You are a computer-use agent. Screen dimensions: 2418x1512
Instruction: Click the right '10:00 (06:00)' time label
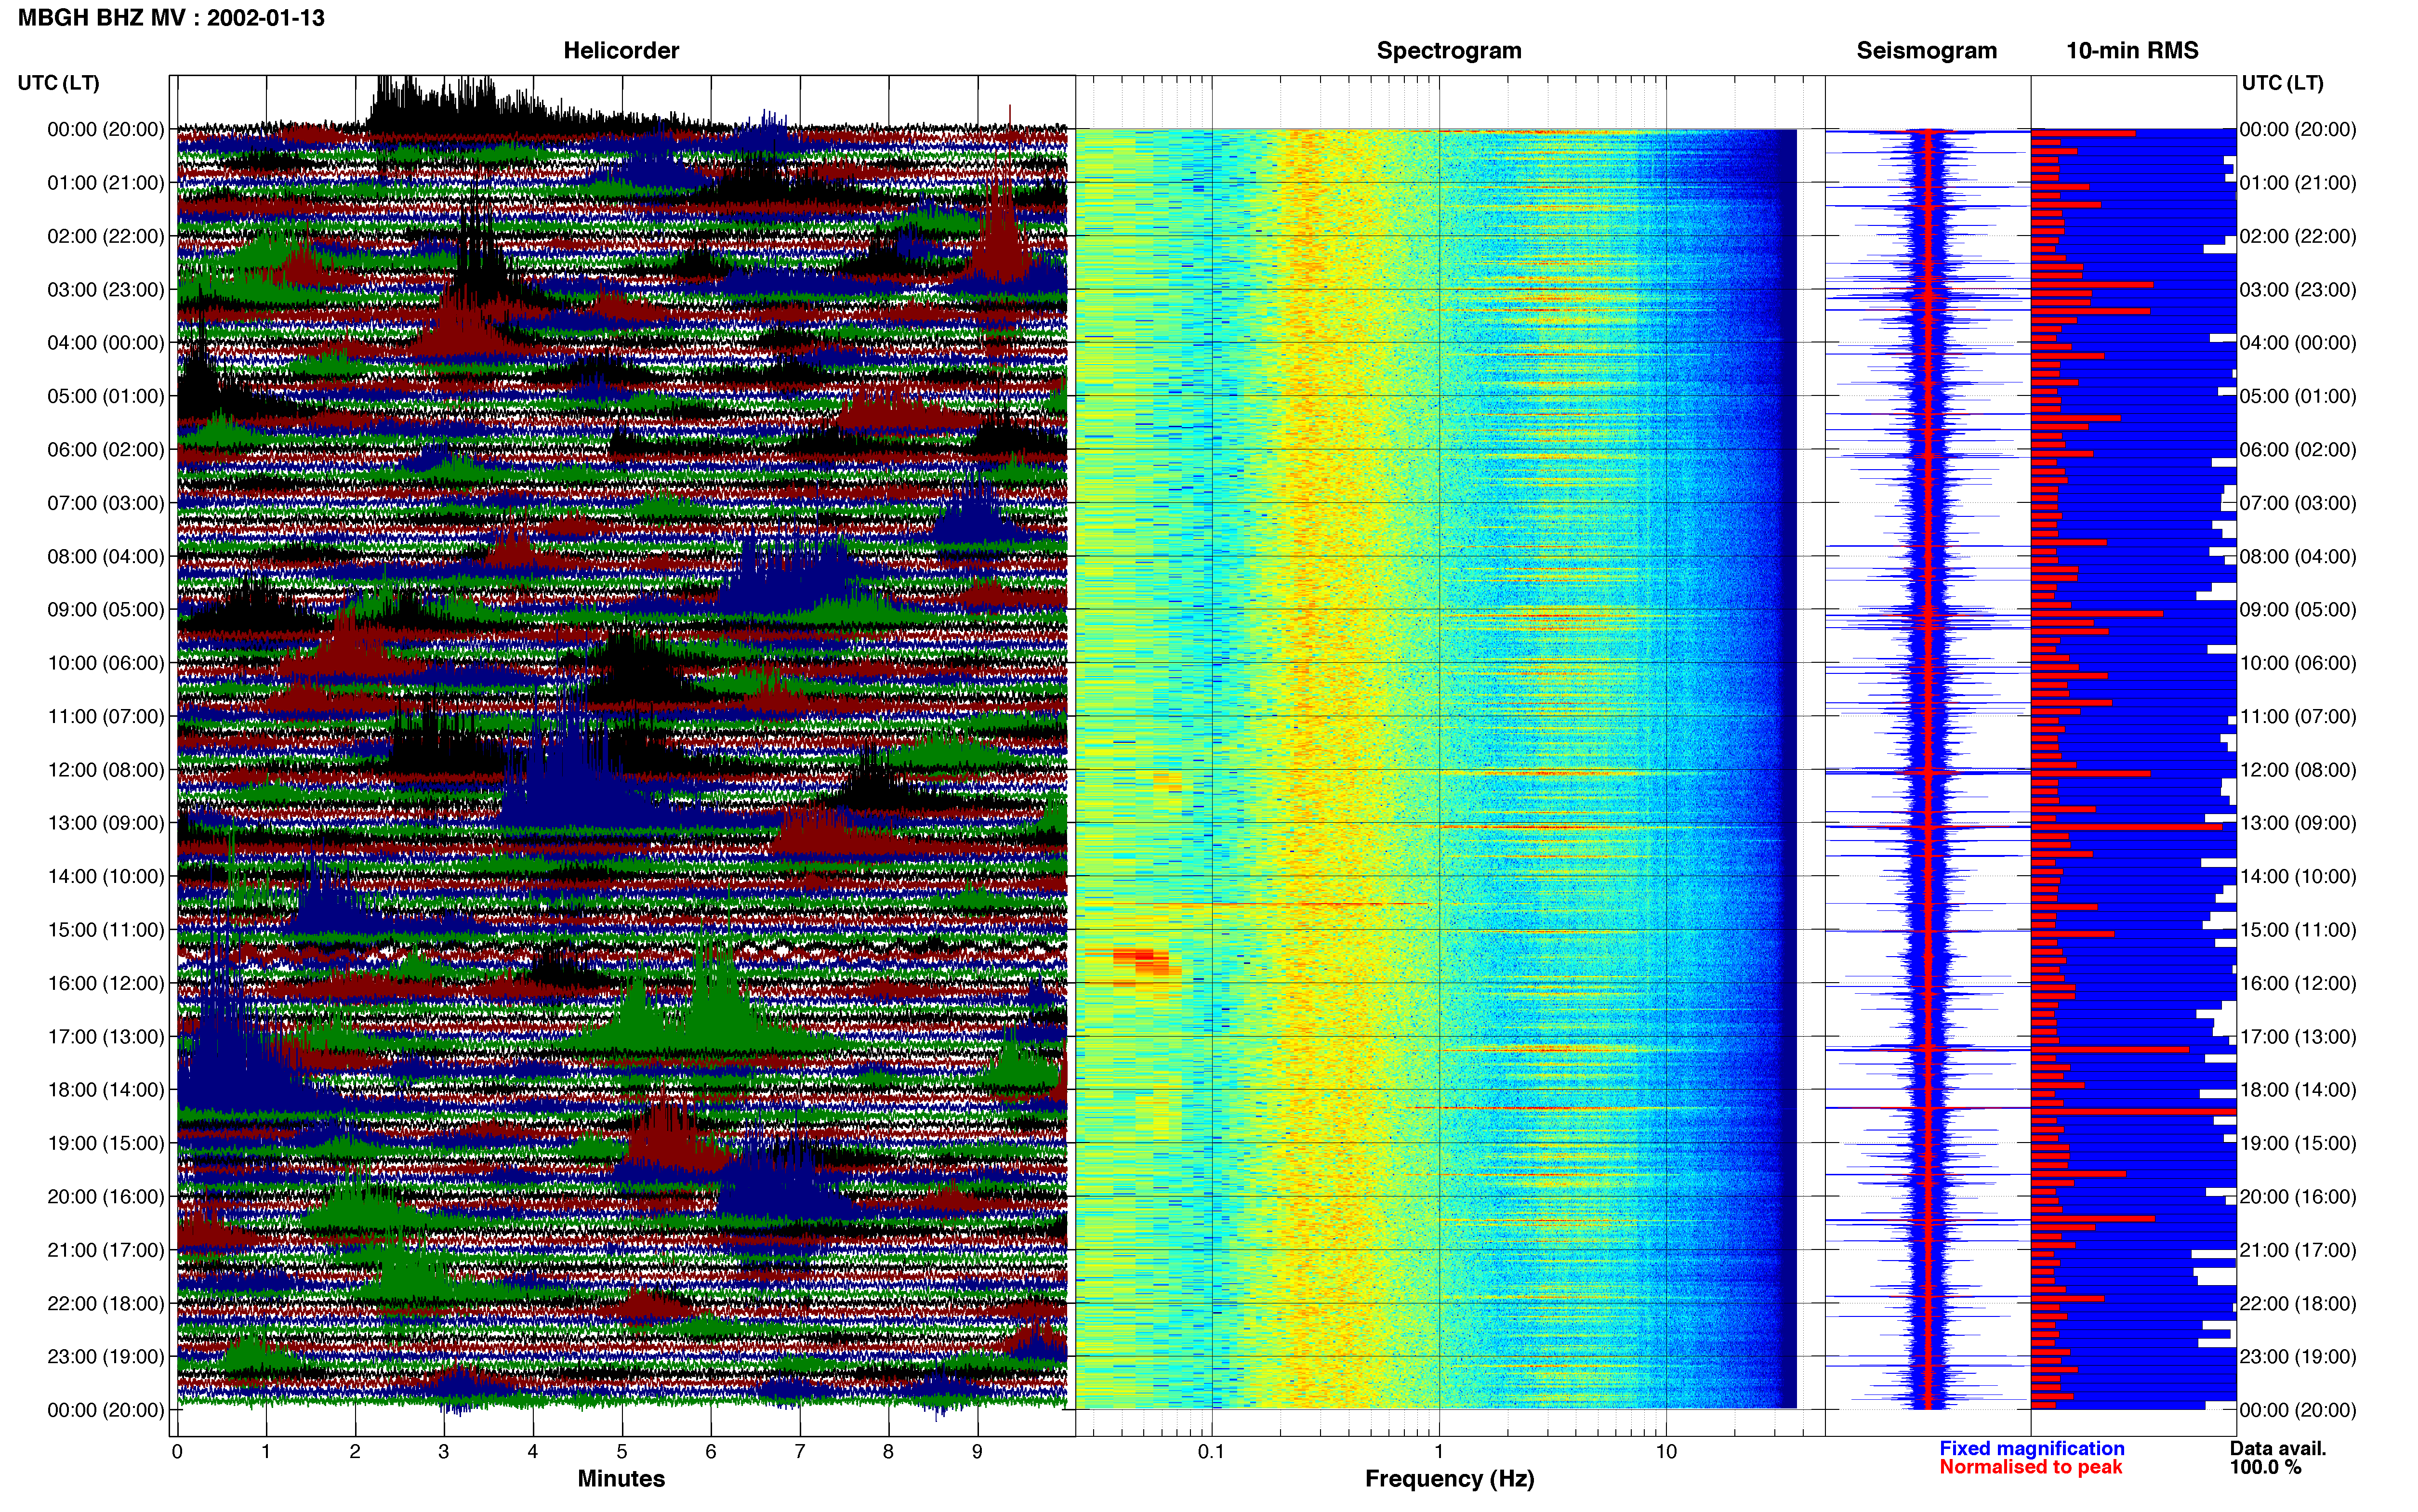pyautogui.click(x=2298, y=663)
